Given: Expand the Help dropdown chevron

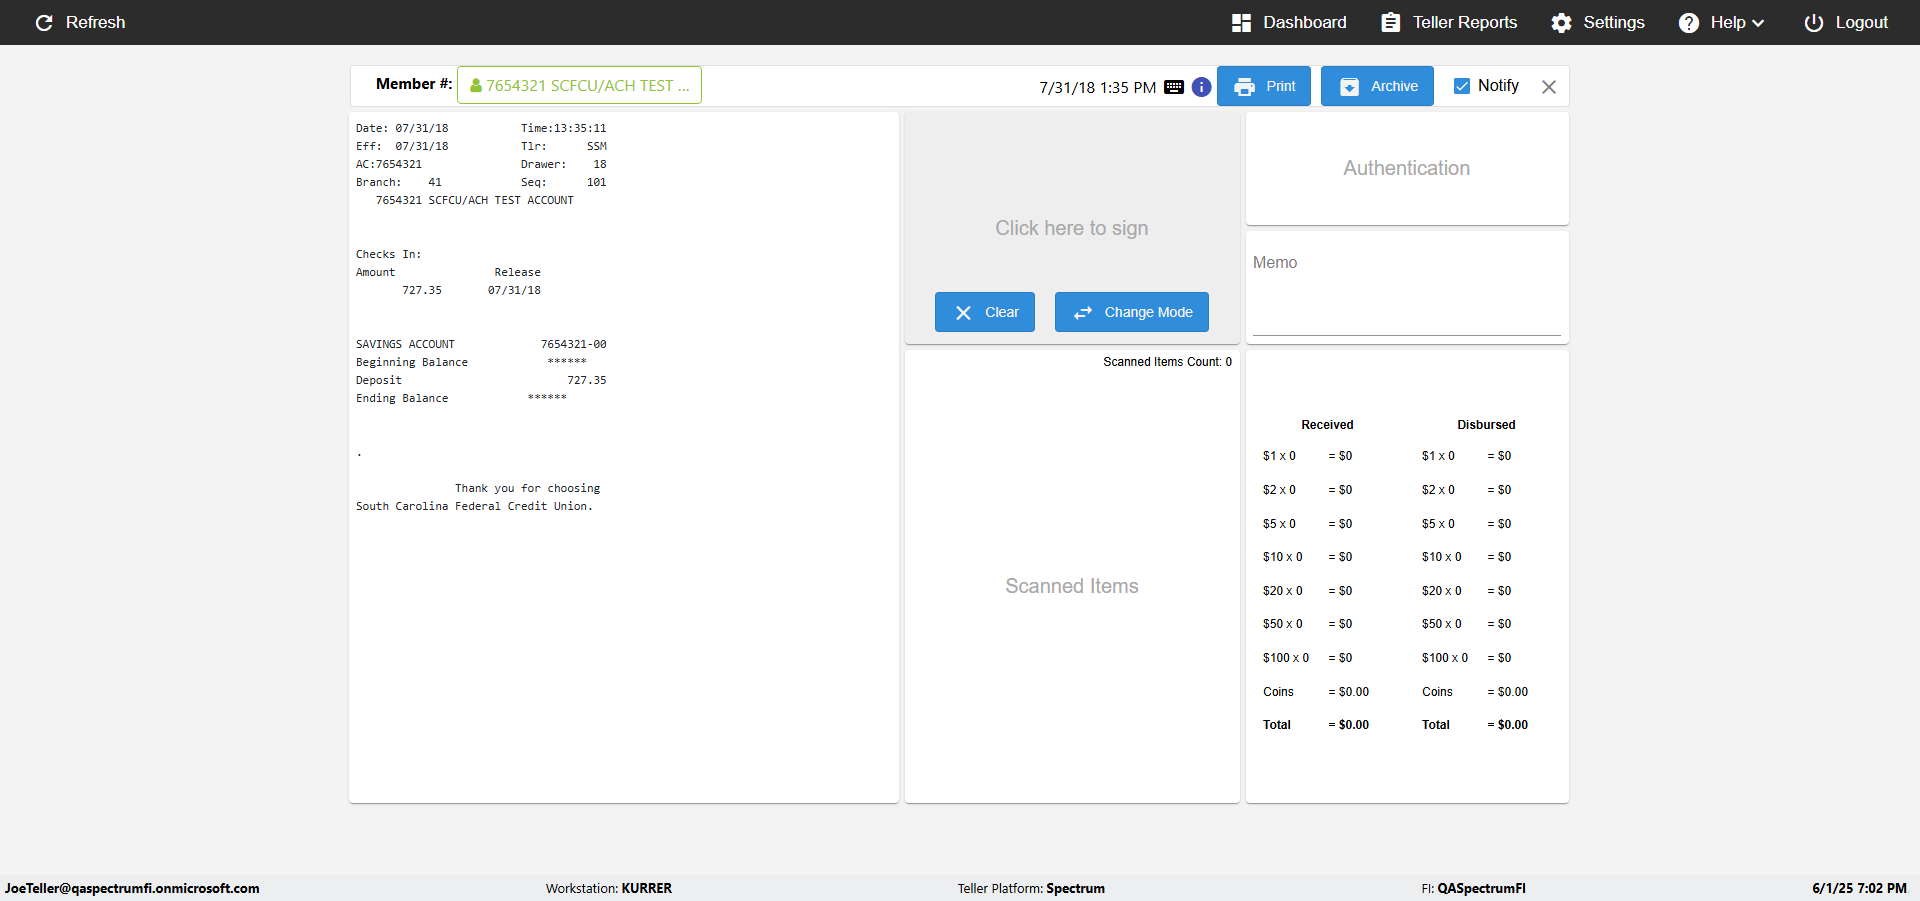Looking at the screenshot, I should (x=1758, y=23).
